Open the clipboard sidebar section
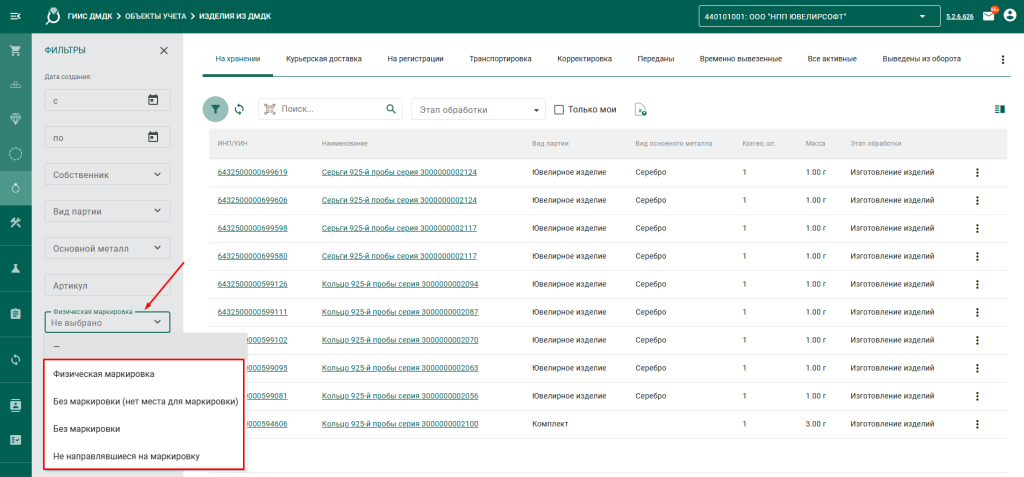This screenshot has height=477, width=1024. [16, 314]
